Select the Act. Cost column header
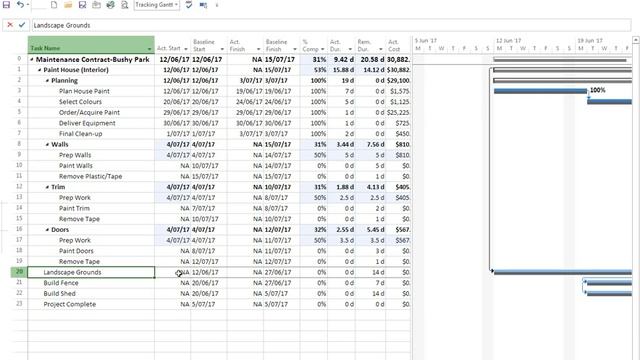The width and height of the screenshot is (640, 360). [398, 45]
